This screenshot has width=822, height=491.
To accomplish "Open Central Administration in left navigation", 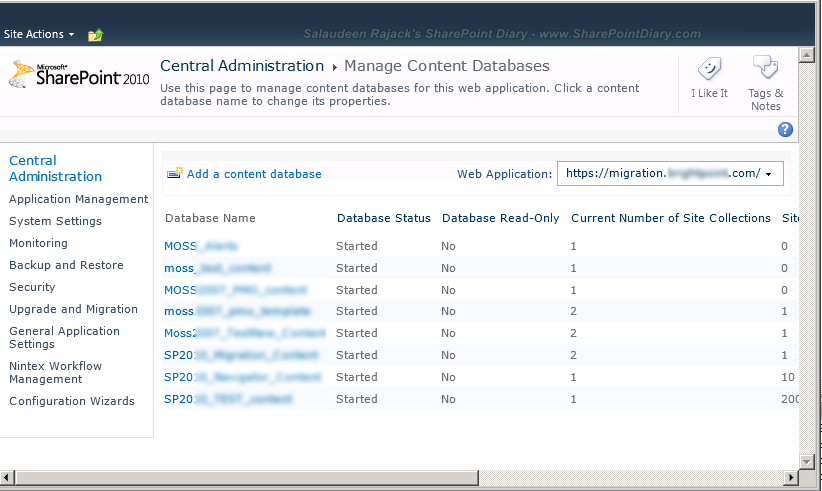I will pos(56,168).
